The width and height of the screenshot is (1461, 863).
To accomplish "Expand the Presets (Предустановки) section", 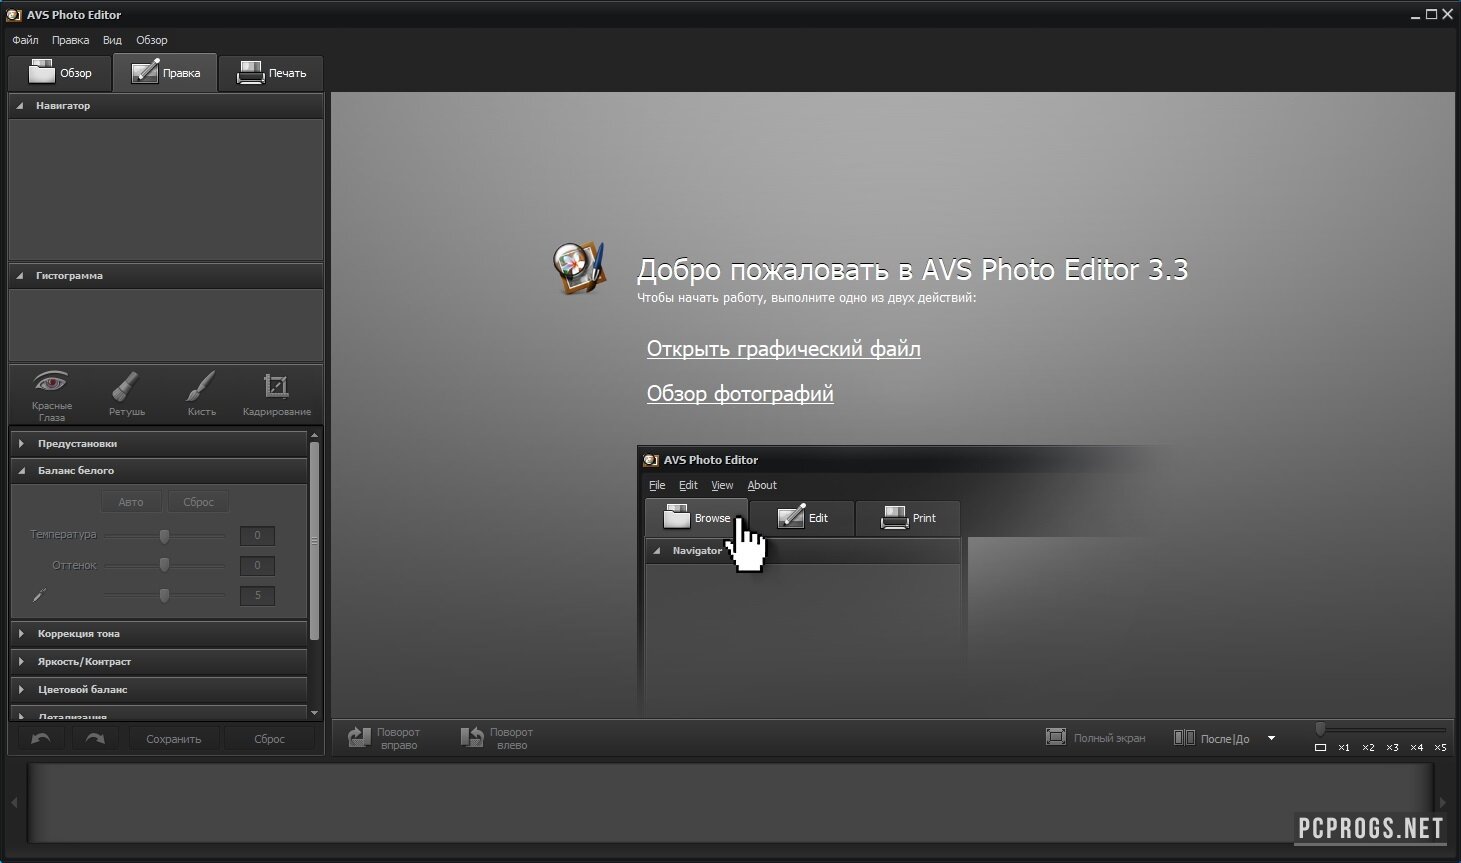I will click(77, 443).
